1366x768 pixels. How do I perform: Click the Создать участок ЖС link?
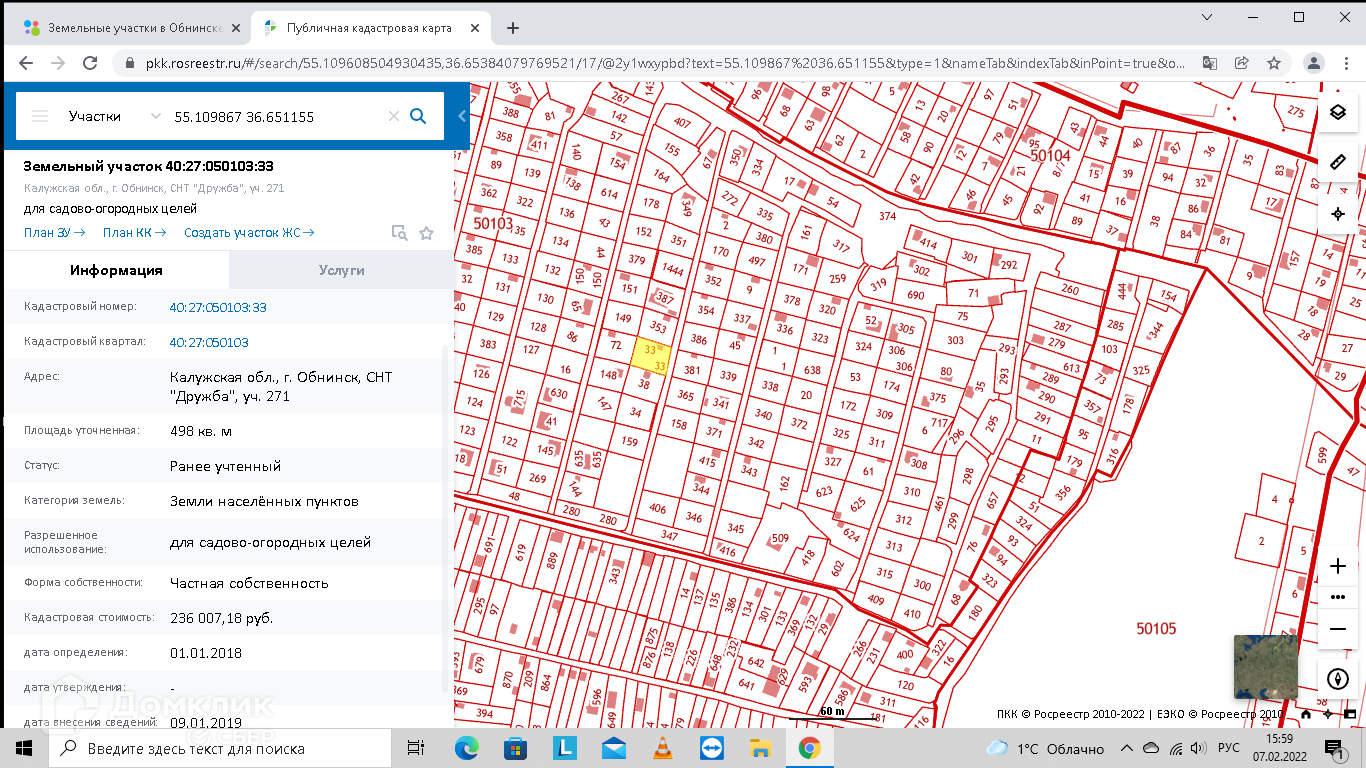pos(249,233)
